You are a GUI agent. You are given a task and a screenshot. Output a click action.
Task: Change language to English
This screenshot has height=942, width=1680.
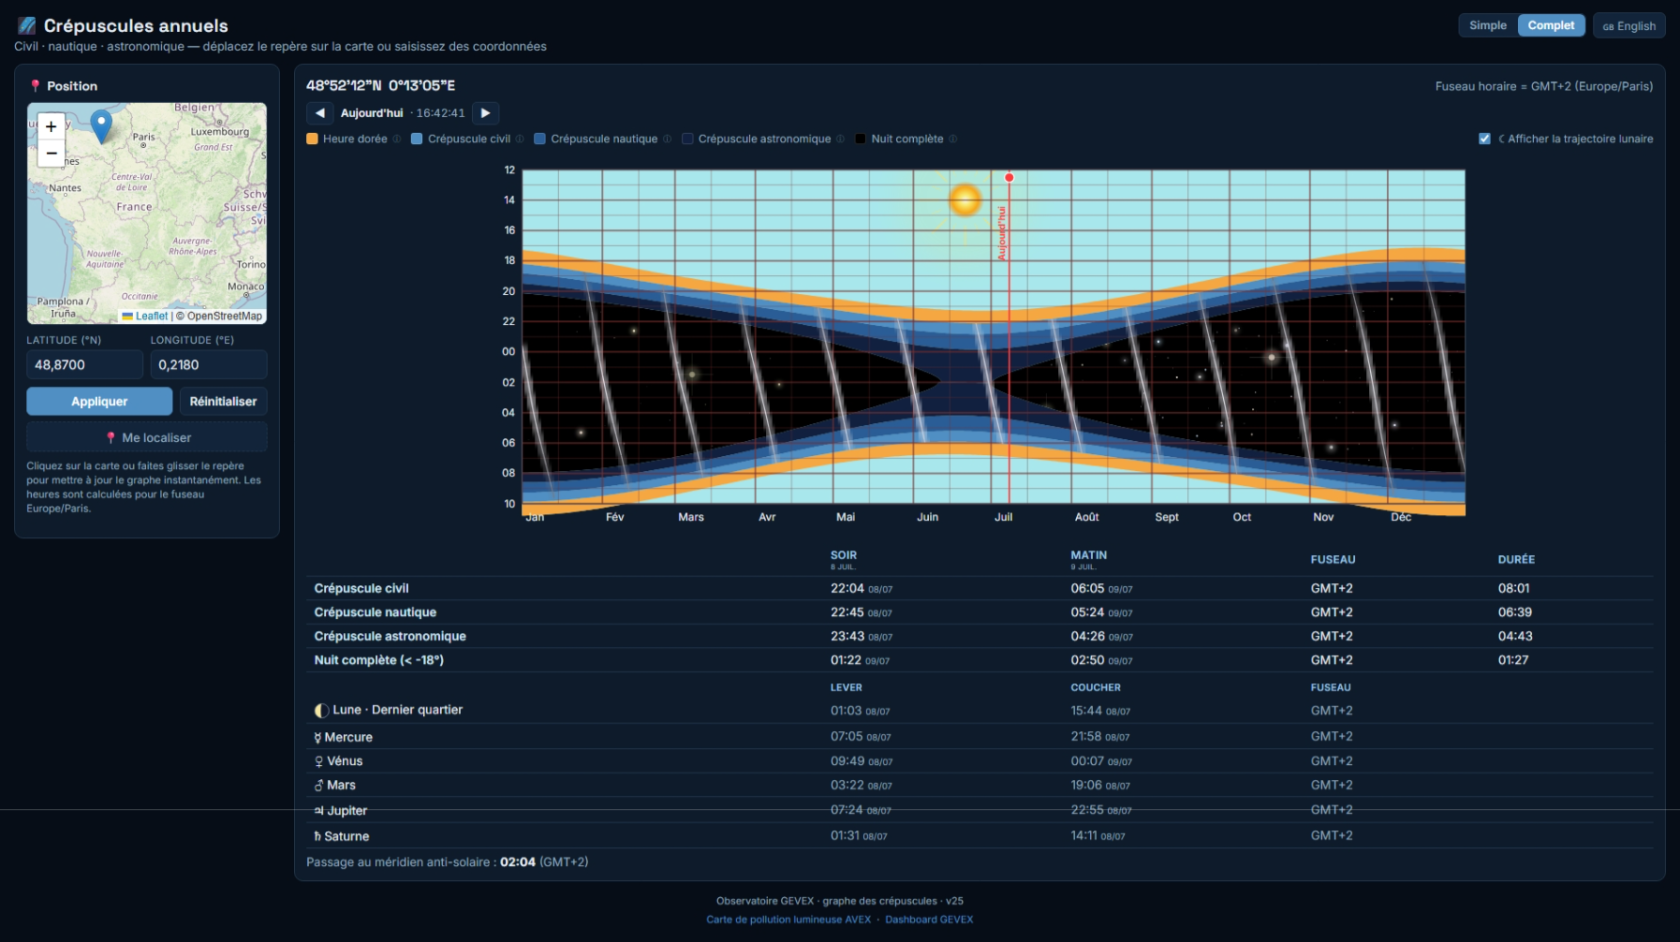1629,26
